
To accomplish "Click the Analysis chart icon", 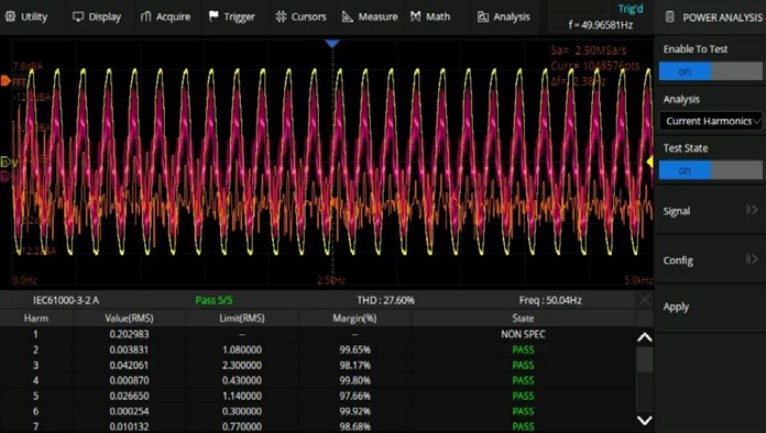I will coord(483,17).
